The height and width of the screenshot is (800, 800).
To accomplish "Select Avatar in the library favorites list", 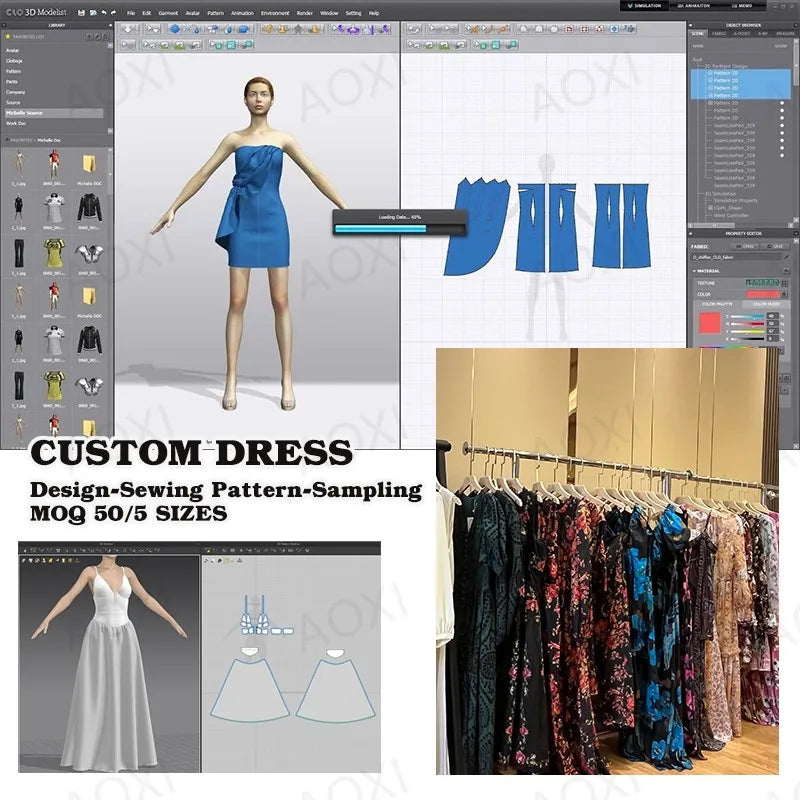I will click(x=13, y=51).
